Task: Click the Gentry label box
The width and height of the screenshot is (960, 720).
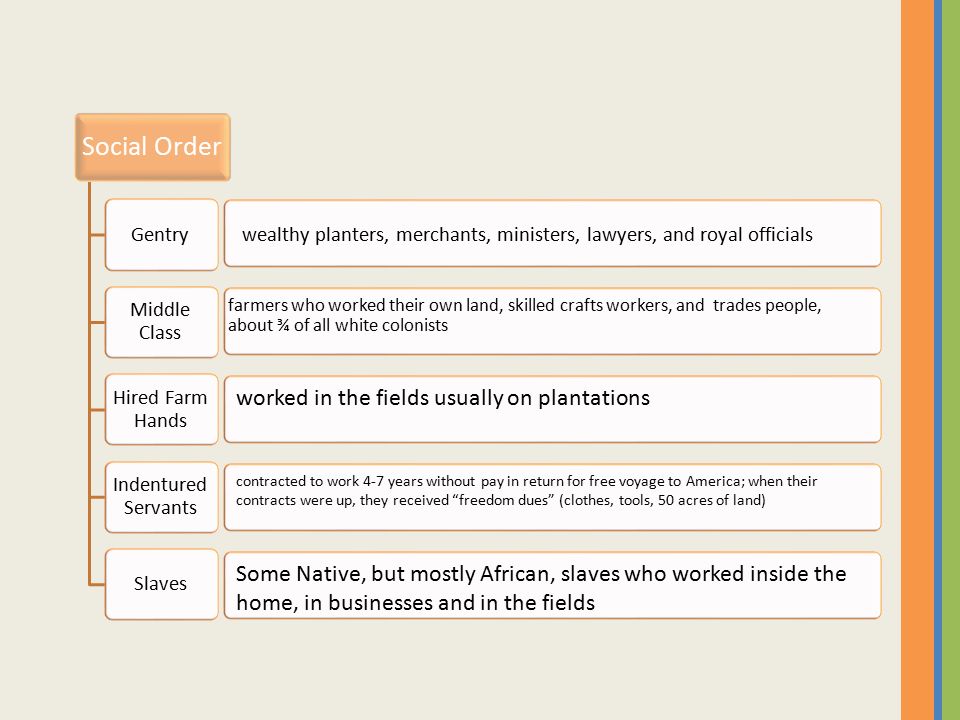Action: point(161,234)
